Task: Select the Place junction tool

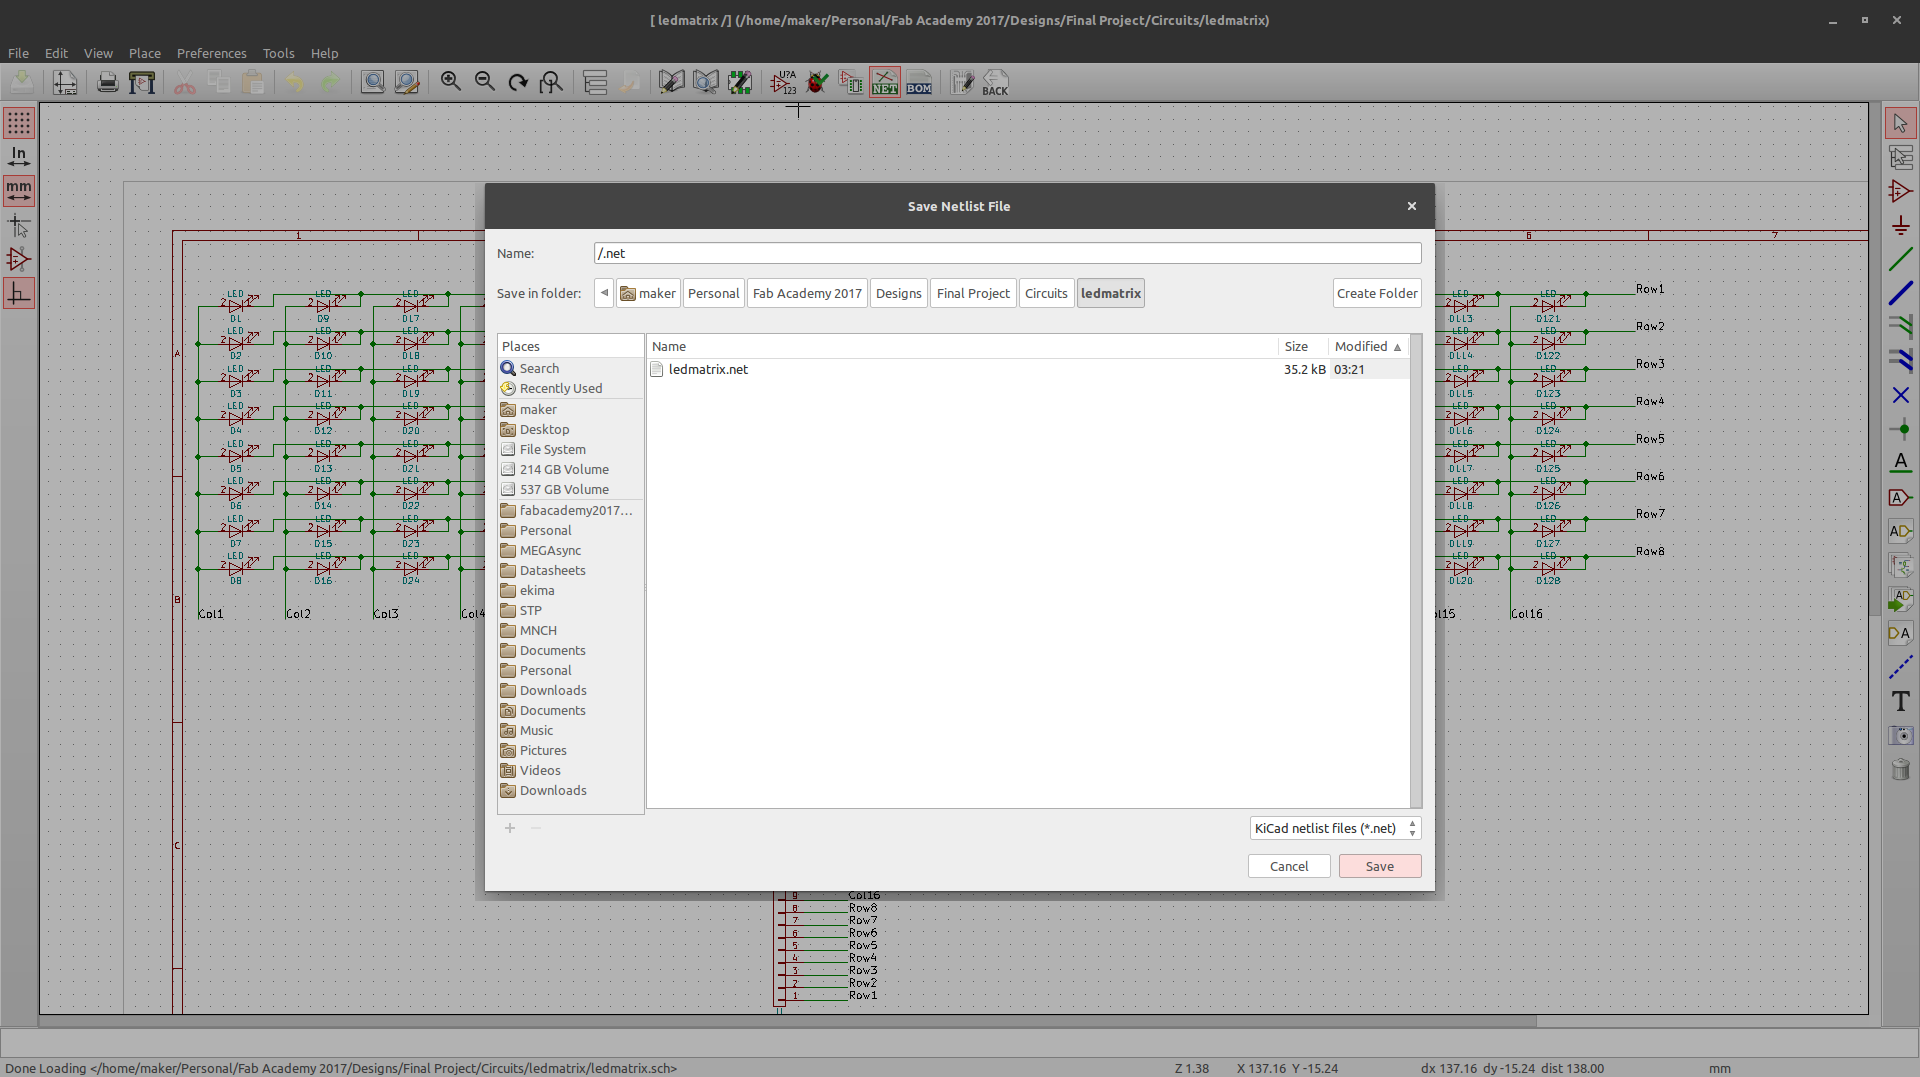Action: [1901, 429]
